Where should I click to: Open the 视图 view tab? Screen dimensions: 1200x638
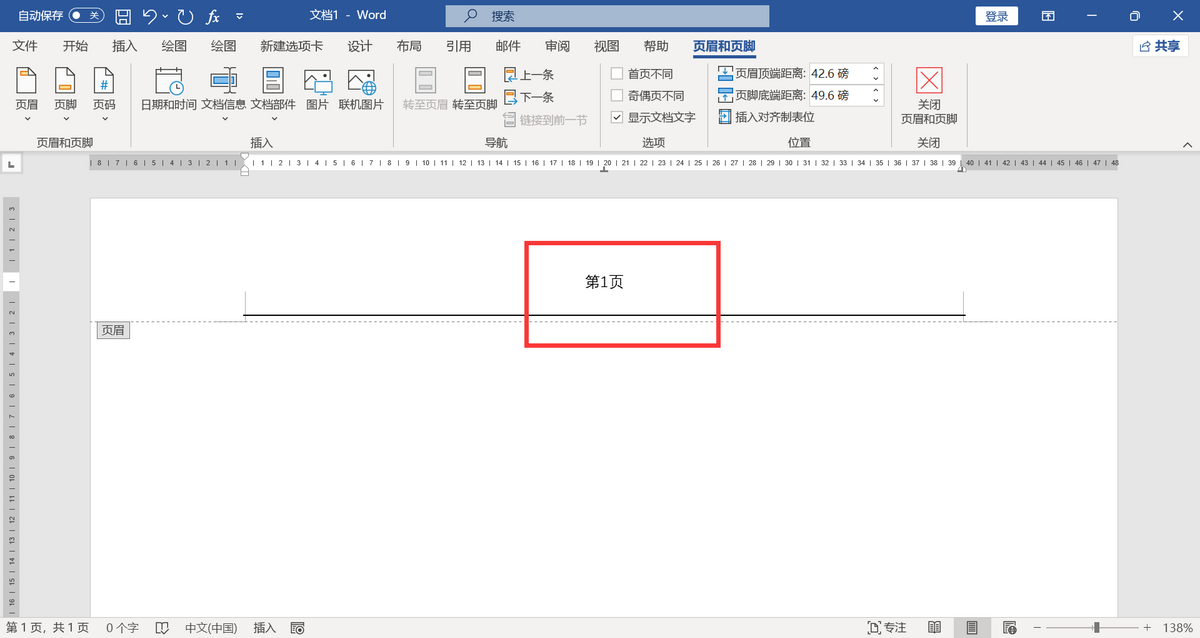(607, 46)
